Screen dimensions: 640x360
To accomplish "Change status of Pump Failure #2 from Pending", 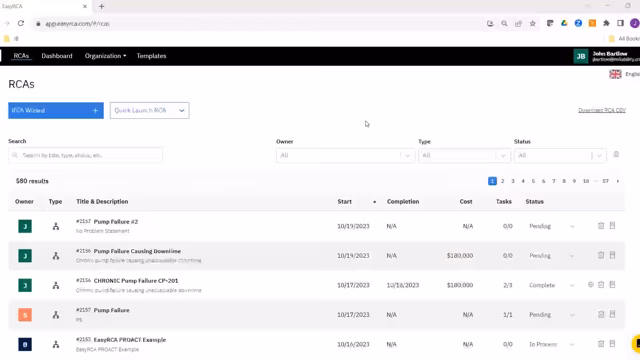I will click(551, 226).
